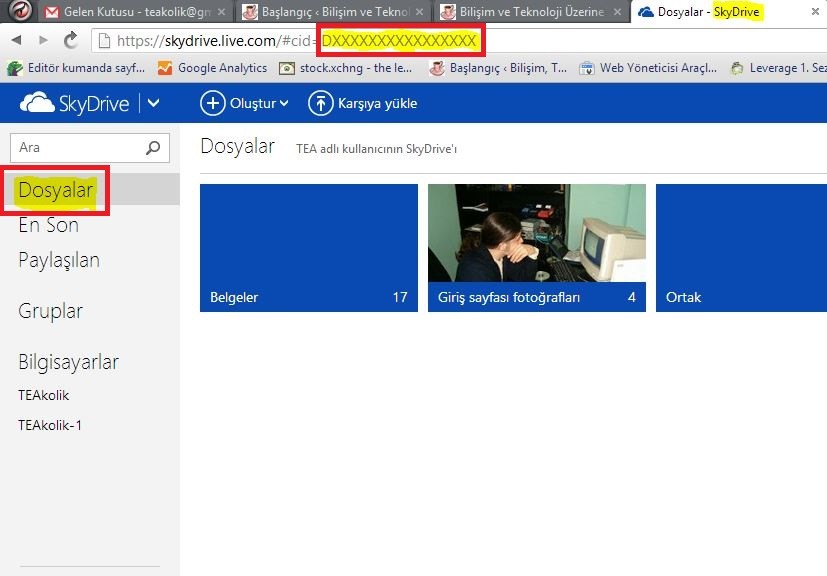Close the Gelen Kutusu tab
Image resolution: width=827 pixels, height=576 pixels.
click(222, 12)
